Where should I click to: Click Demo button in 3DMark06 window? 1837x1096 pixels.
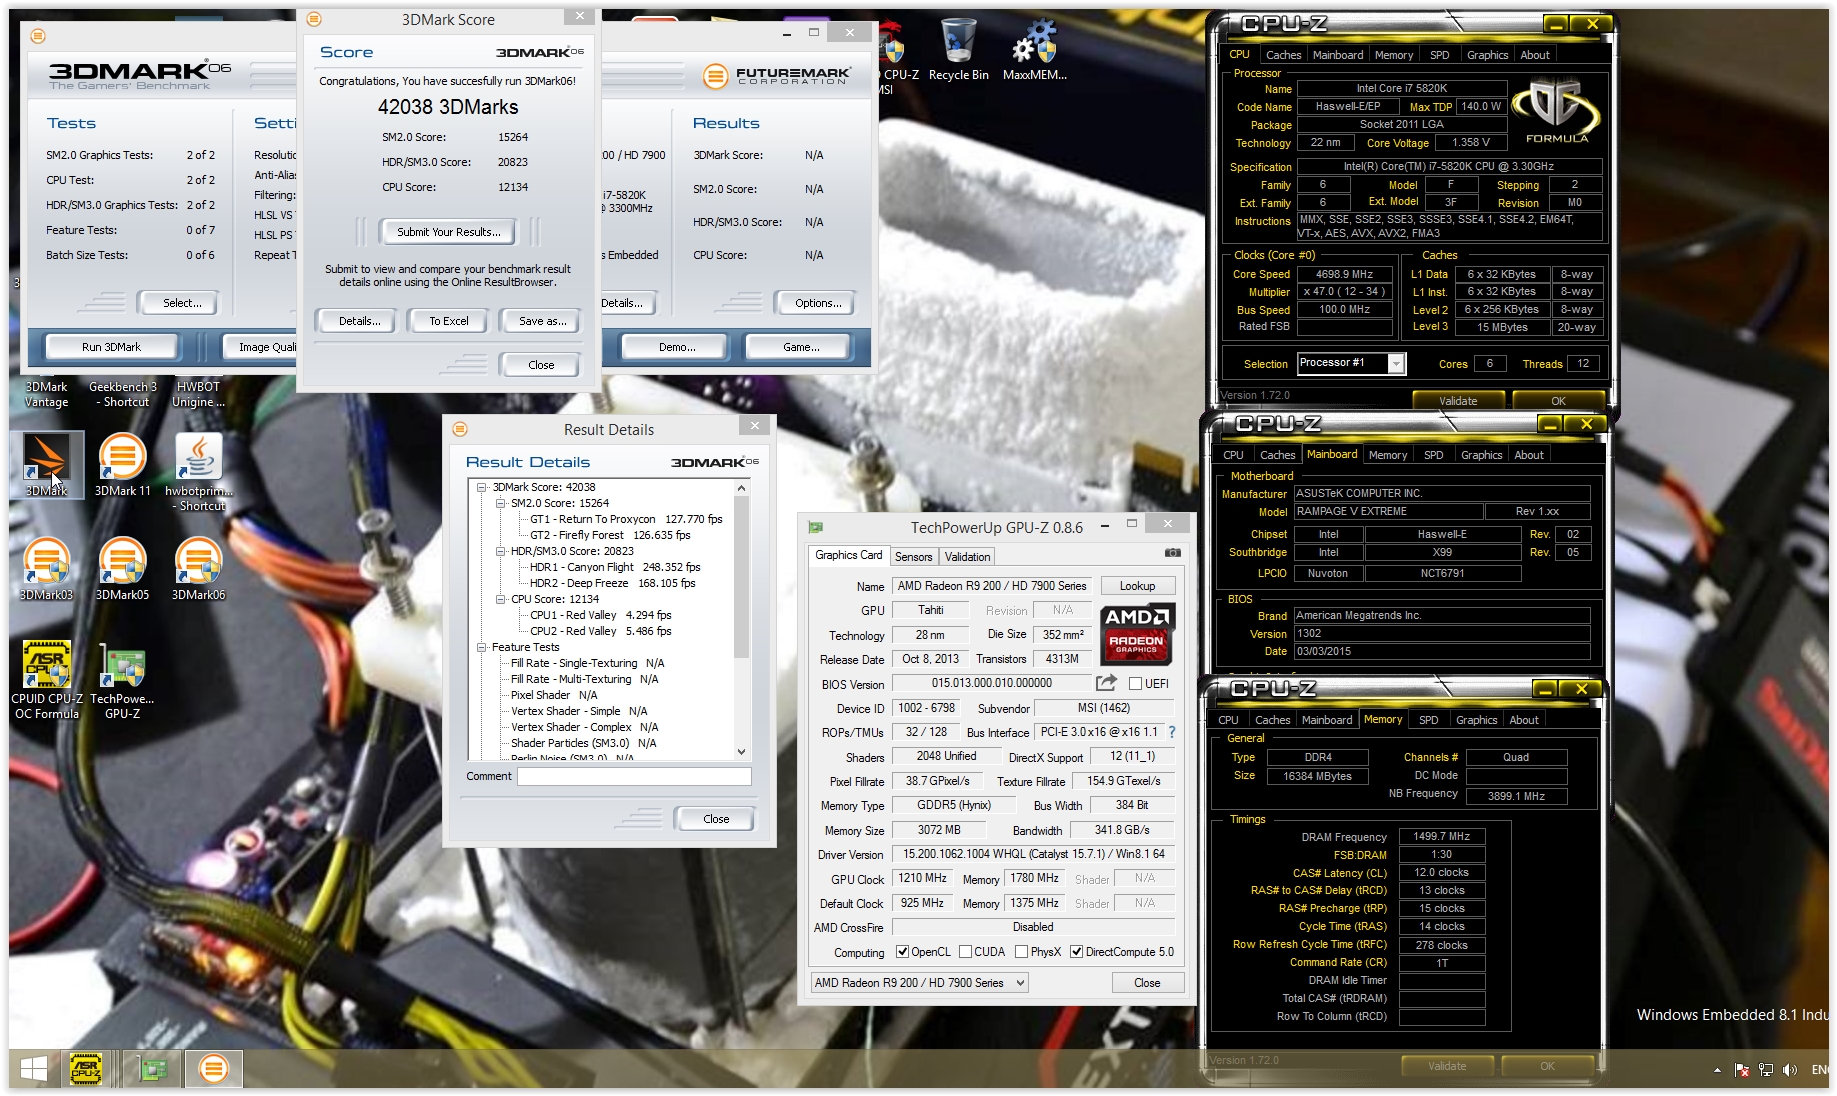(x=677, y=347)
